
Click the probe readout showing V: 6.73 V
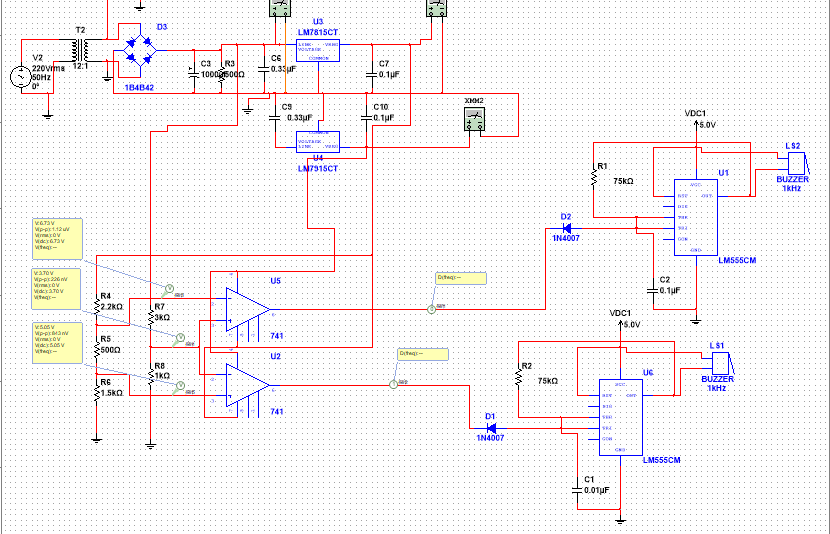click(57, 239)
